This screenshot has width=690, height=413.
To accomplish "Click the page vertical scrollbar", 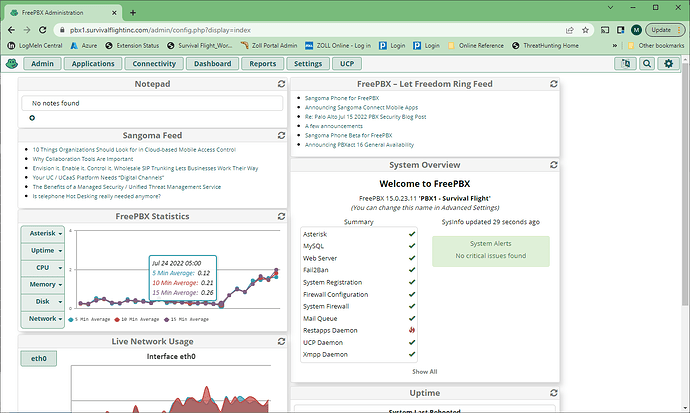I will (685, 185).
